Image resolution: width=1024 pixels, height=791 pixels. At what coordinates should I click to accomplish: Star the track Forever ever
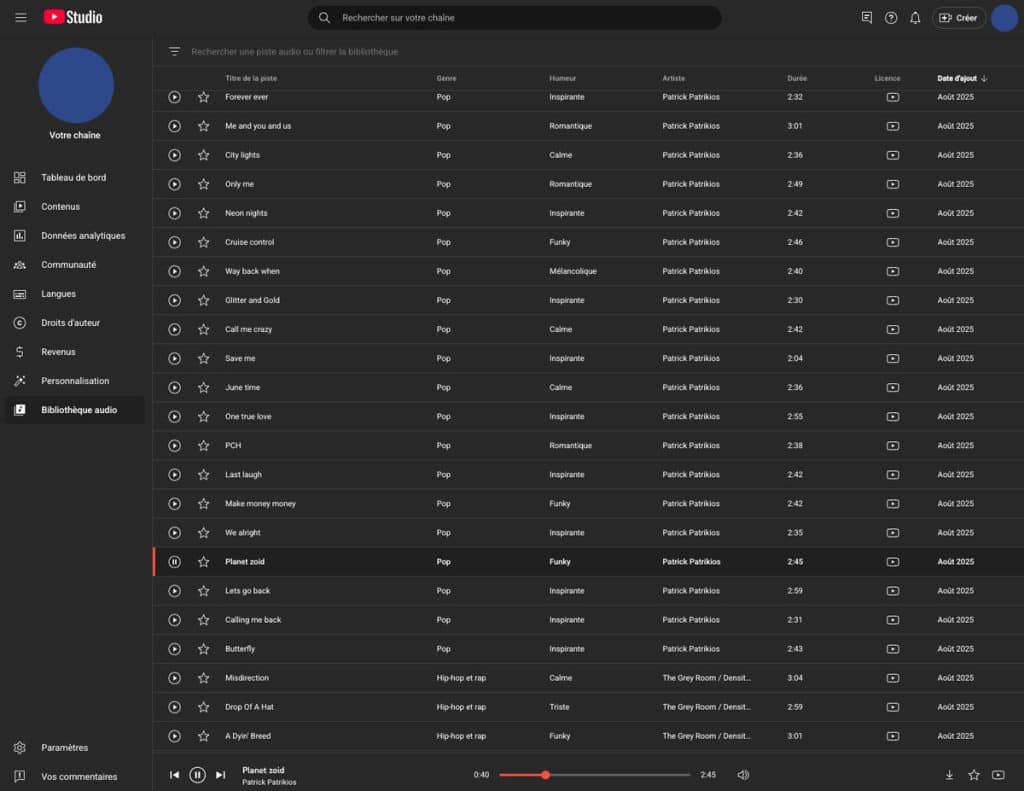204,97
